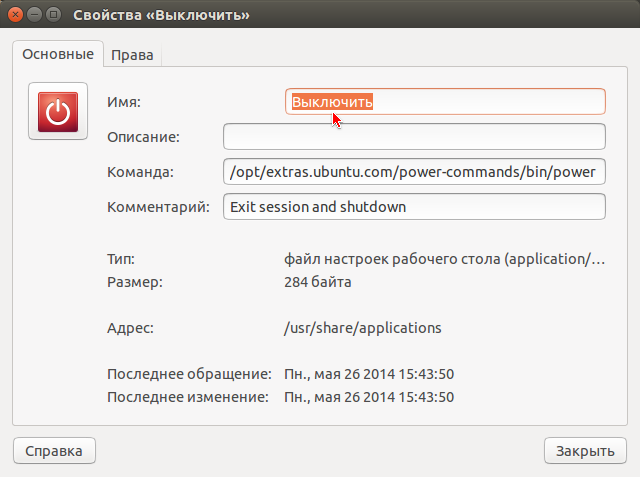The image size is (640, 477).
Task: Focus the empty Описание field
Action: point(414,137)
